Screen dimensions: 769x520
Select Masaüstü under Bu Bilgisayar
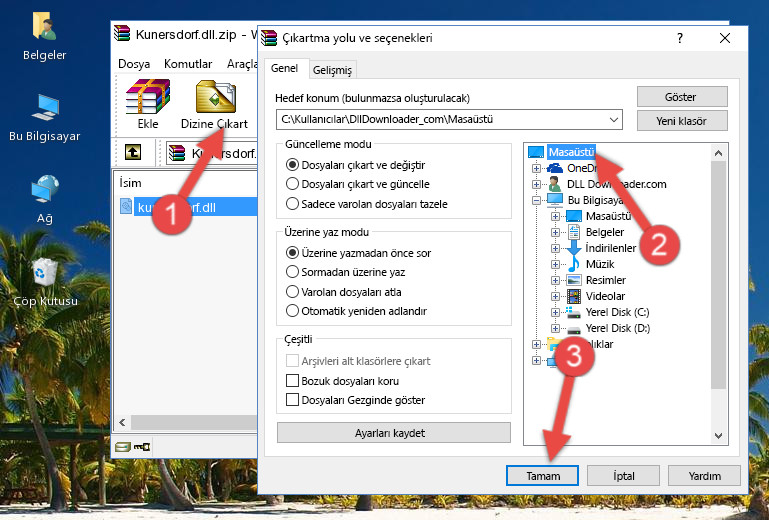coord(608,216)
